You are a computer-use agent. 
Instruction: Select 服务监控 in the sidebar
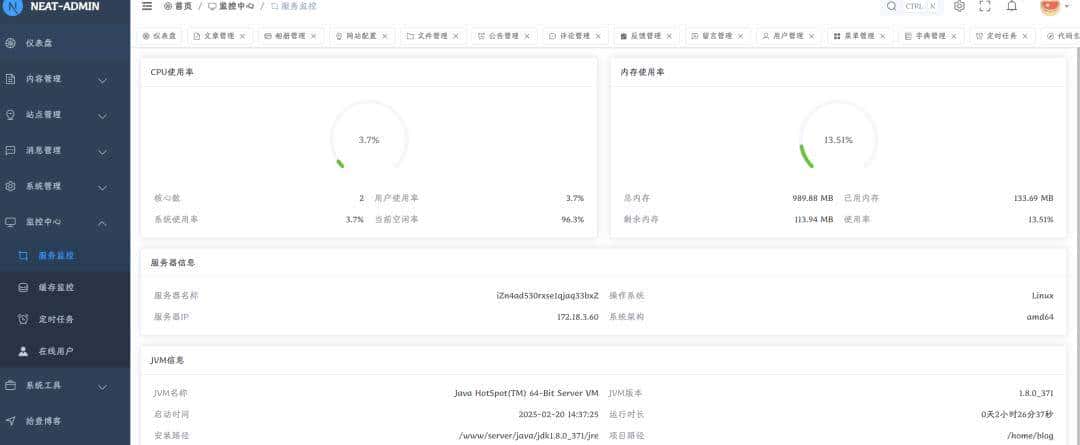(65, 256)
